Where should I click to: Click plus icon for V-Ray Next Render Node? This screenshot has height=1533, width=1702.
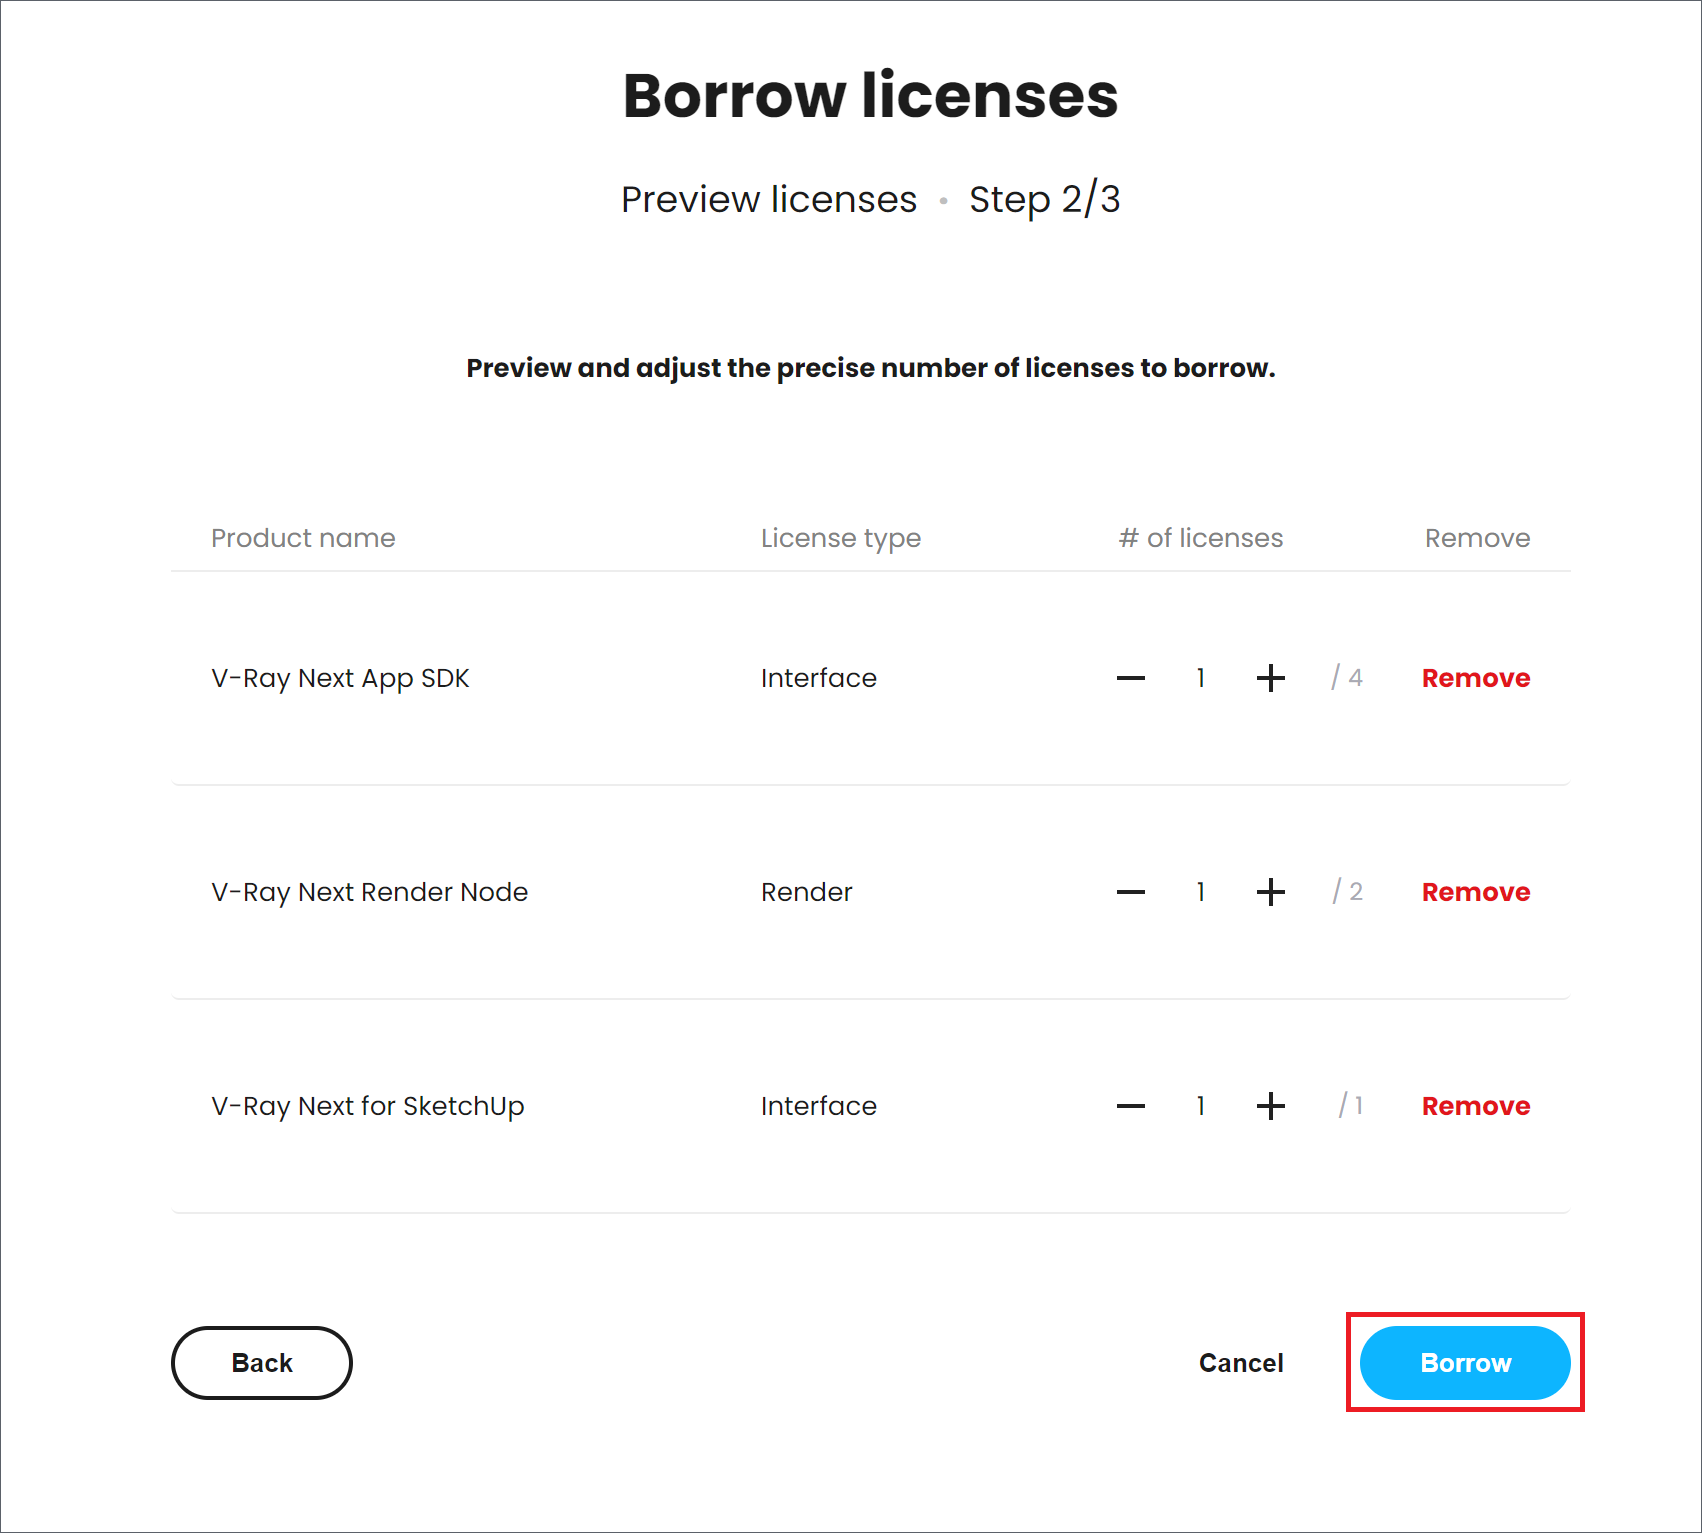coord(1270,892)
